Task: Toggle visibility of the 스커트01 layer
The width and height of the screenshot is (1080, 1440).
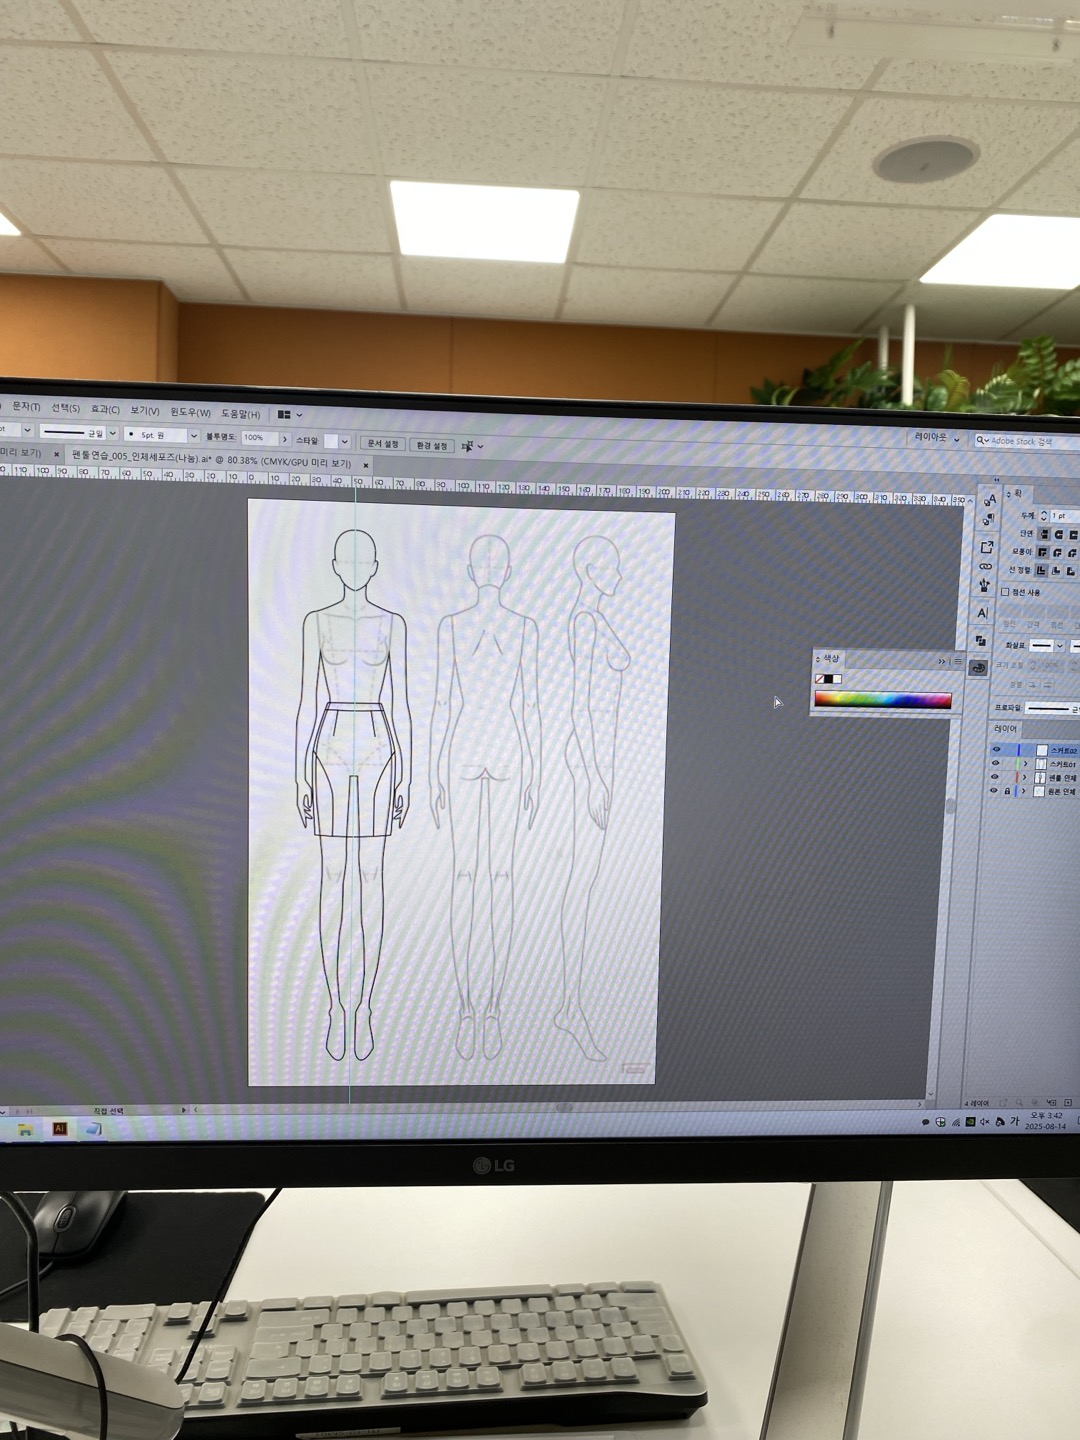Action: click(x=995, y=763)
